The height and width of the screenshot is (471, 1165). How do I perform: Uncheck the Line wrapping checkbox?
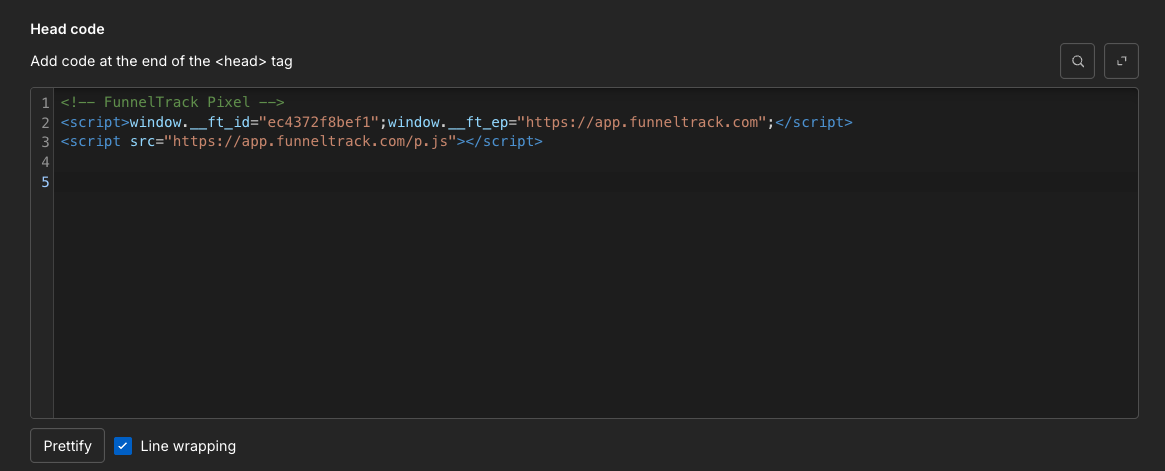click(x=123, y=446)
